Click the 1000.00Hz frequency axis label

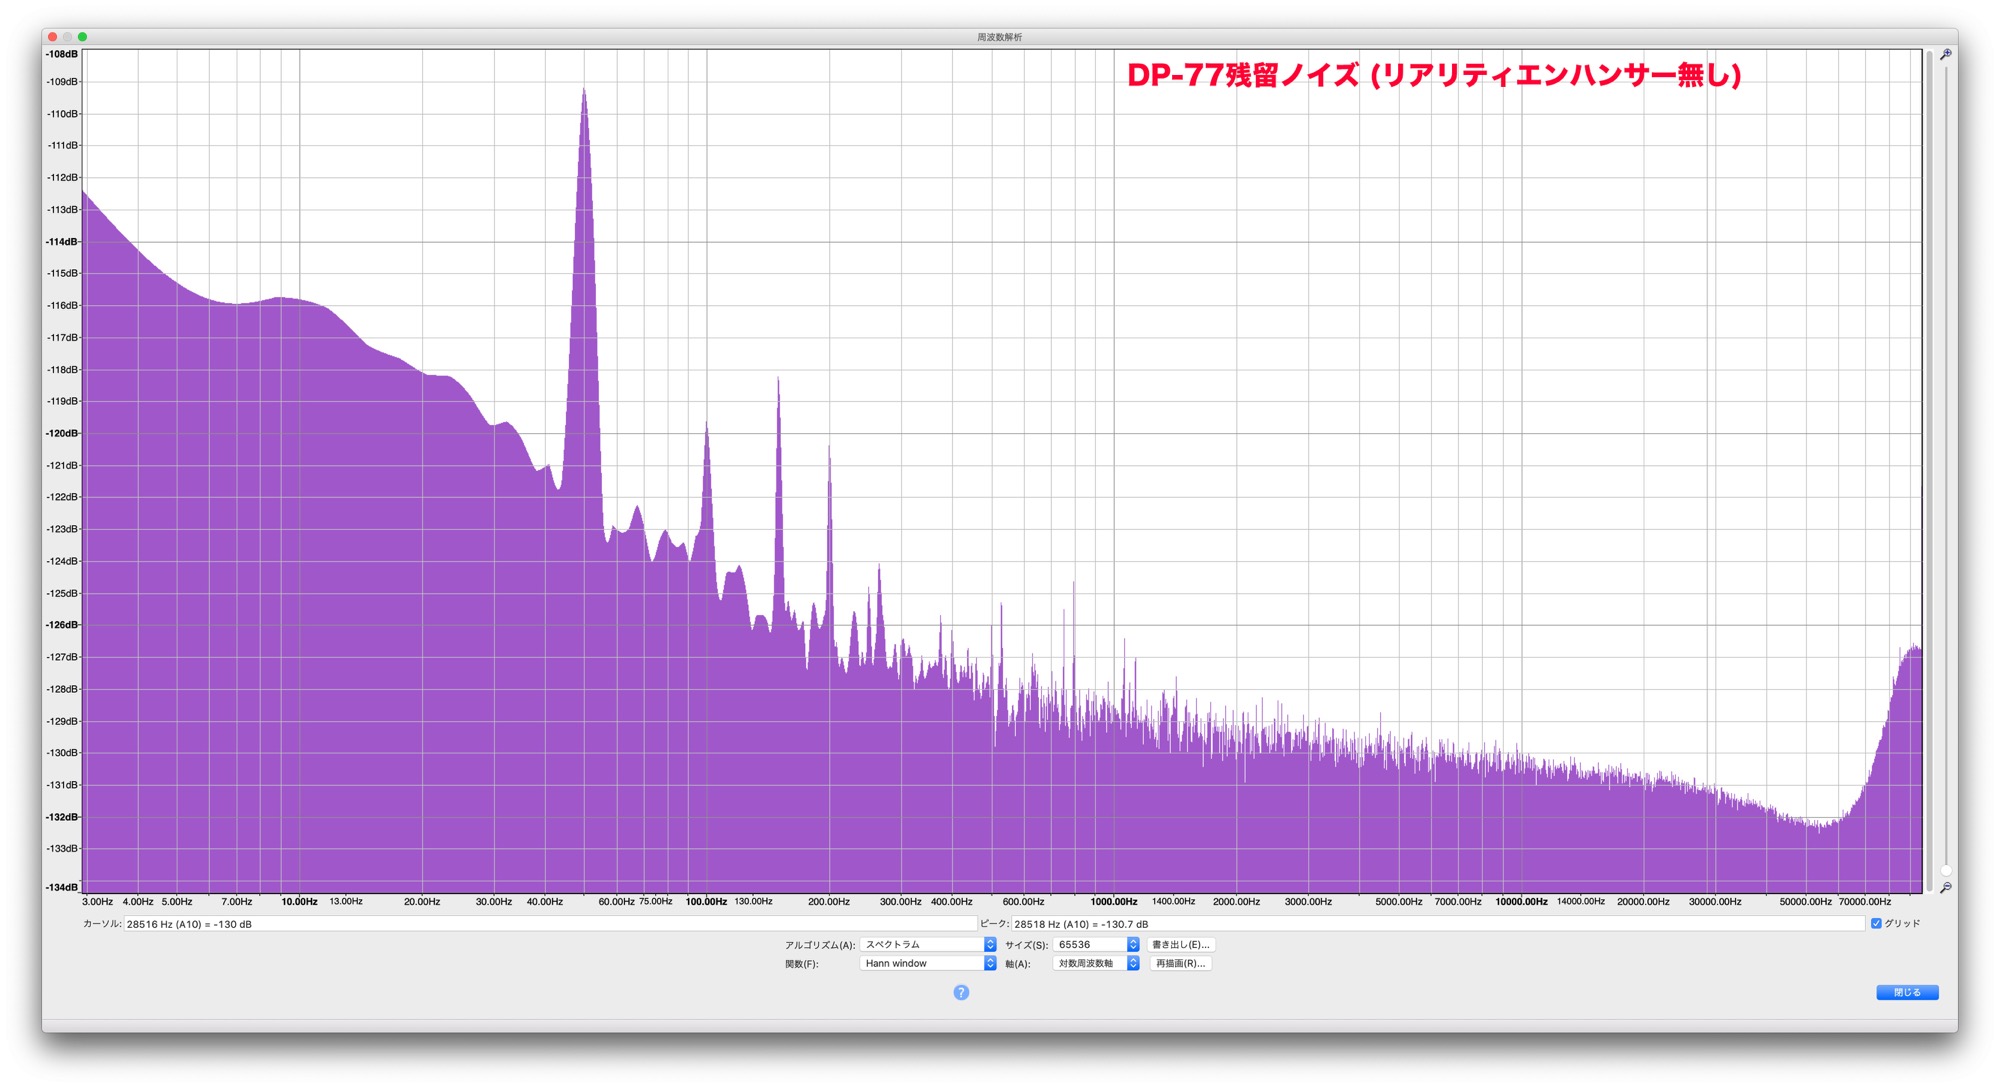click(x=1114, y=902)
